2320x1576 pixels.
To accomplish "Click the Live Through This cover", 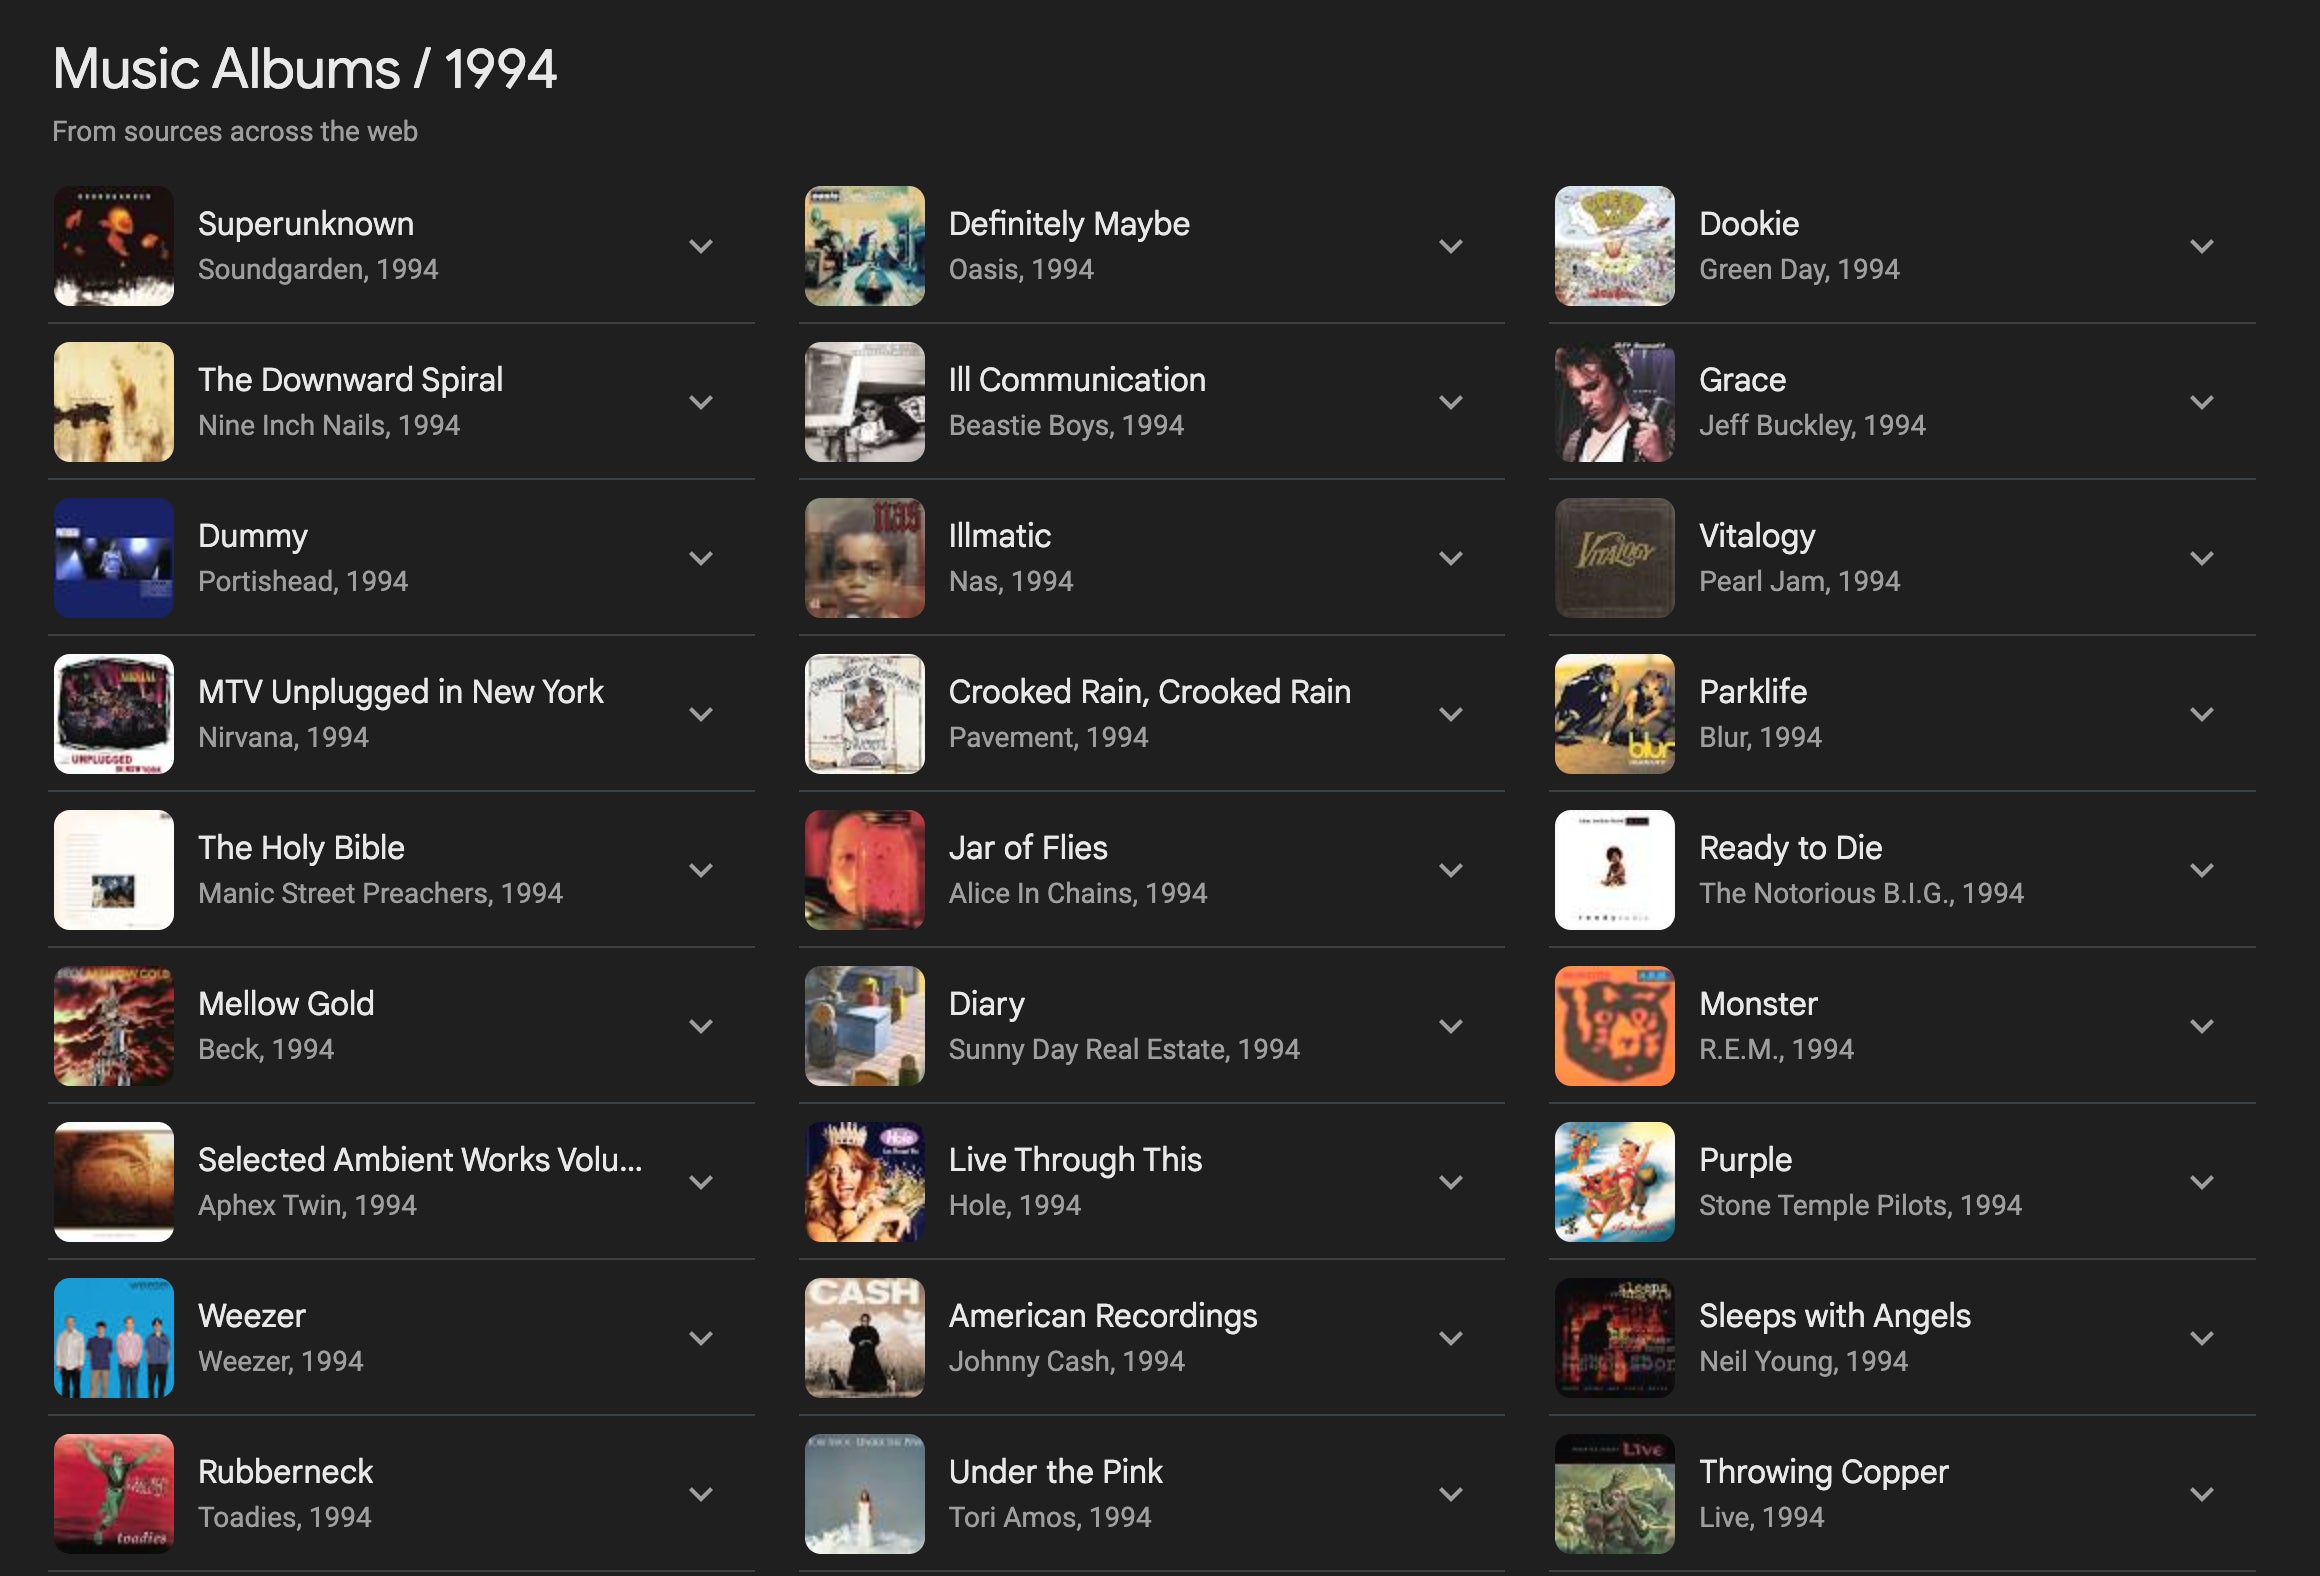I will point(864,1182).
